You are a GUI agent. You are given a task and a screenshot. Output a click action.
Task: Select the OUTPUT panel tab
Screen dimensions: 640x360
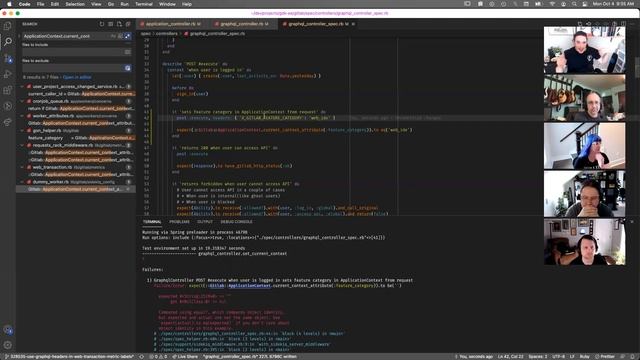coord(205,222)
